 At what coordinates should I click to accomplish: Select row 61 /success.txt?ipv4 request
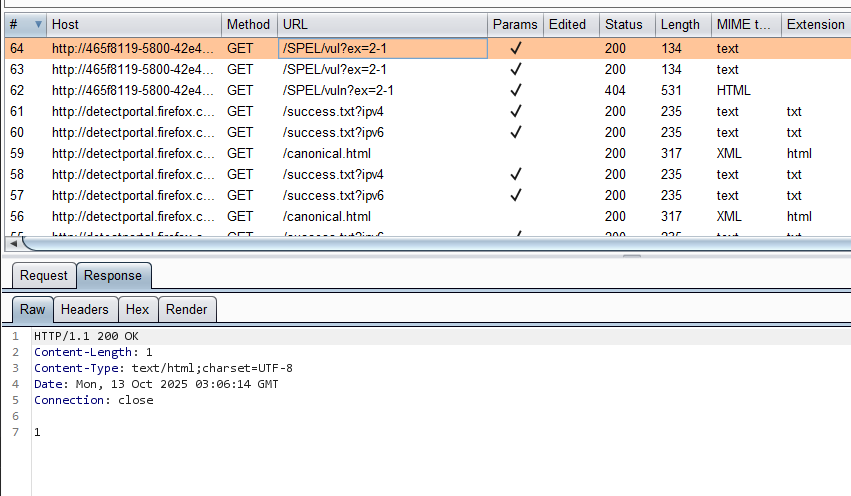[x=428, y=111]
